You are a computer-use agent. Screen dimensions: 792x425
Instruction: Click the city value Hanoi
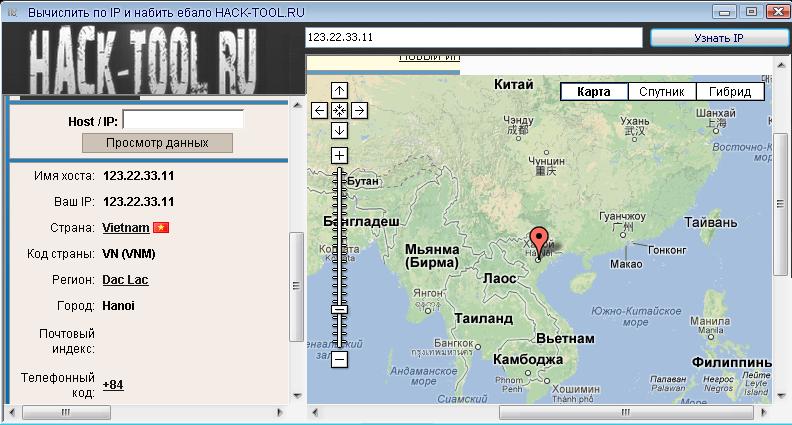coord(119,306)
